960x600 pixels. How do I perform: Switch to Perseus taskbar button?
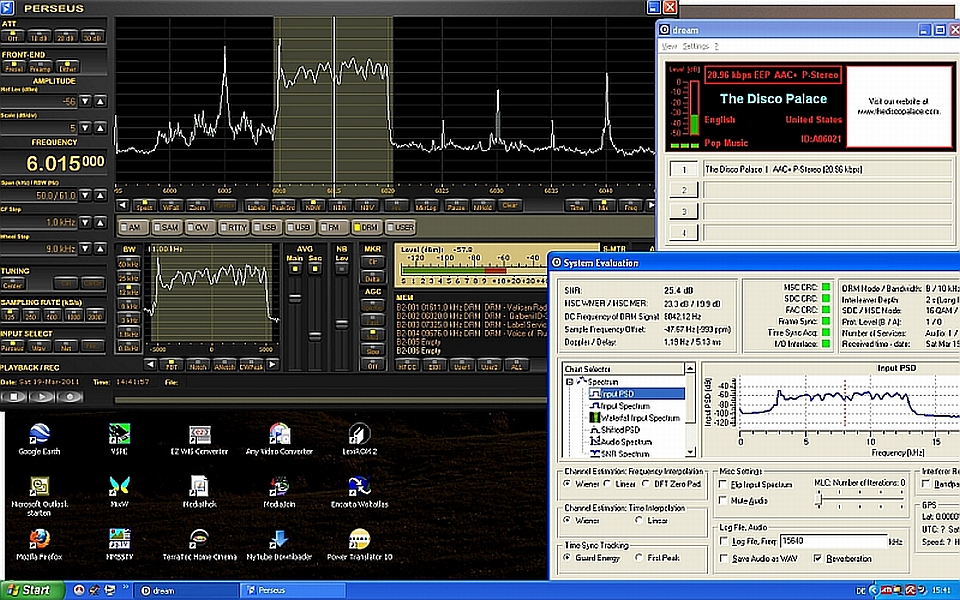[x=293, y=591]
